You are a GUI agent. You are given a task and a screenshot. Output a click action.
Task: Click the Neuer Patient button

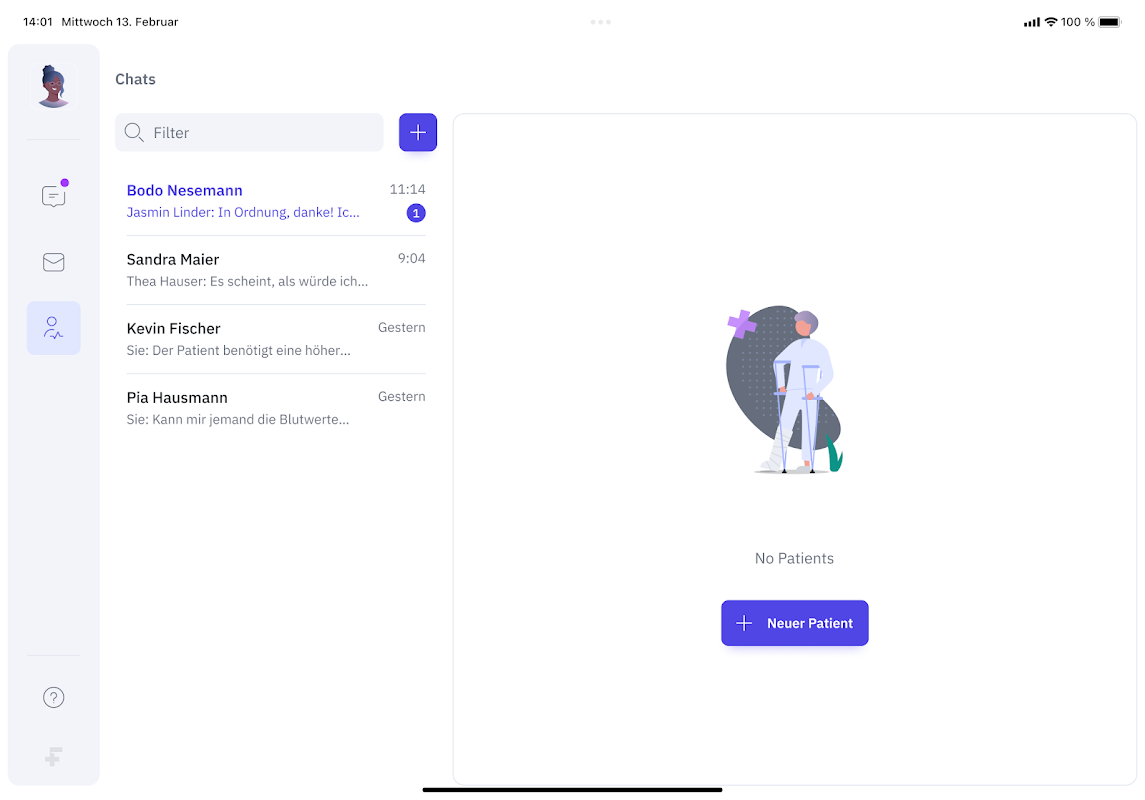click(x=794, y=623)
